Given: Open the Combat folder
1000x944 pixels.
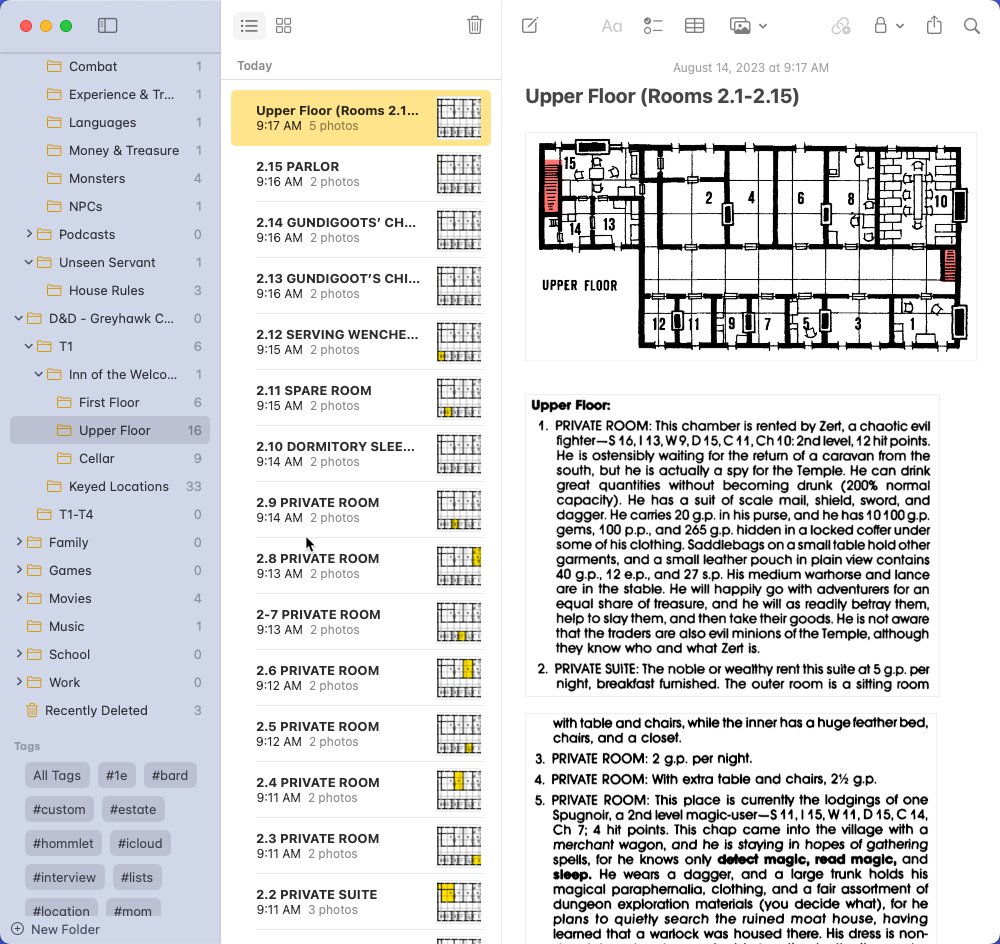Looking at the screenshot, I should (x=110, y=66).
